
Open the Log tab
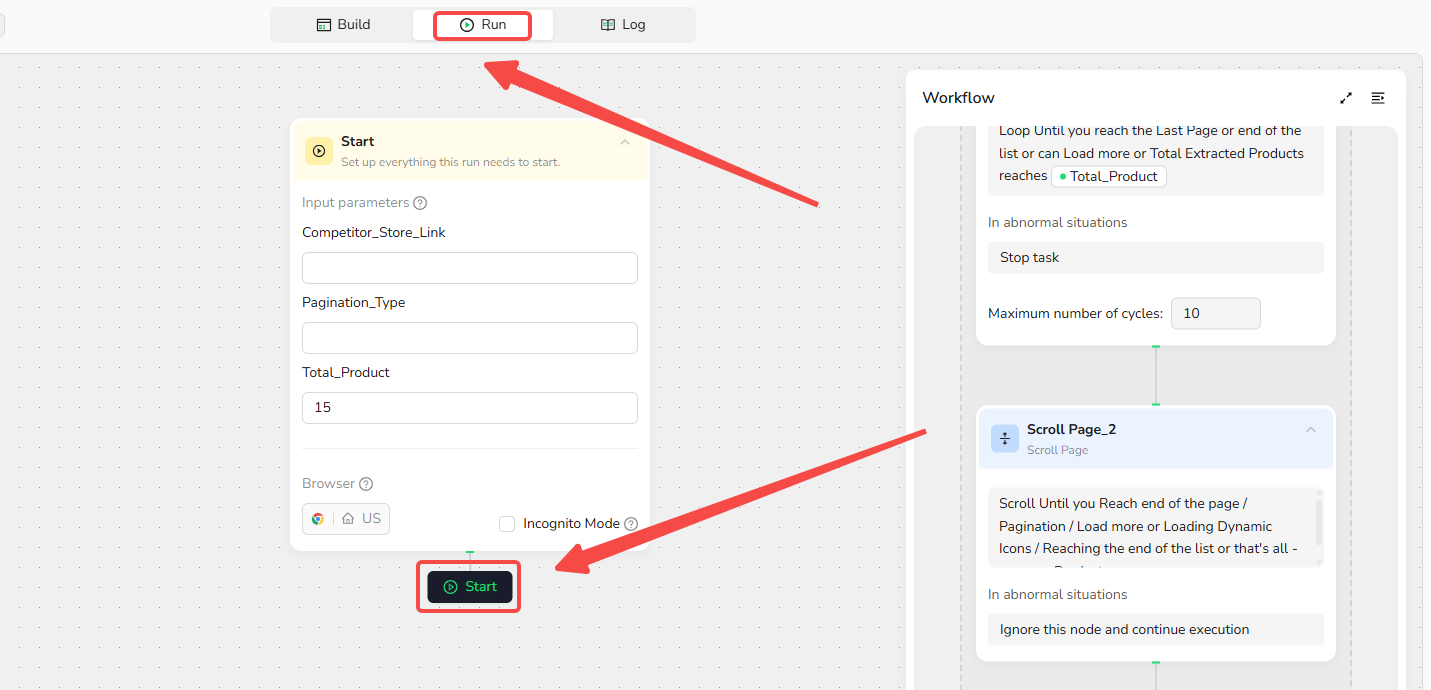coord(622,25)
